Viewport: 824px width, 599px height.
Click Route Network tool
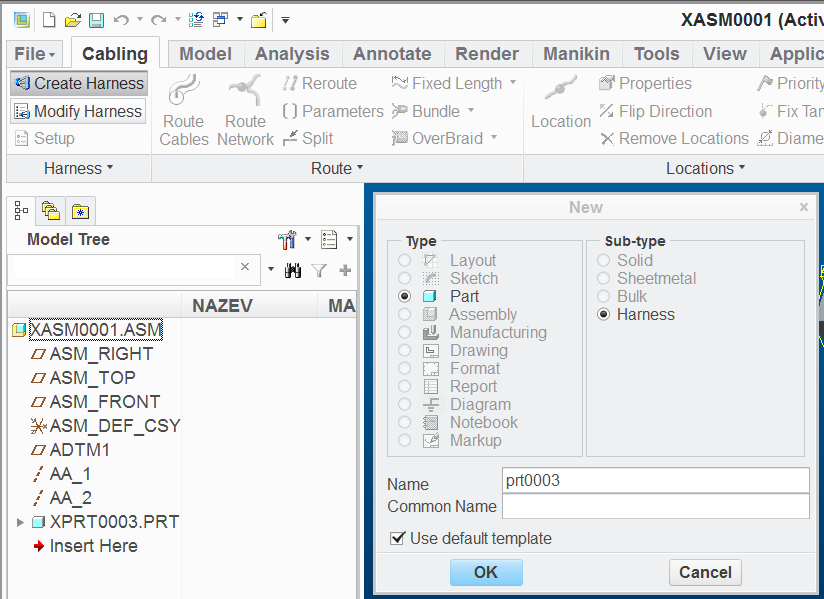[x=245, y=111]
